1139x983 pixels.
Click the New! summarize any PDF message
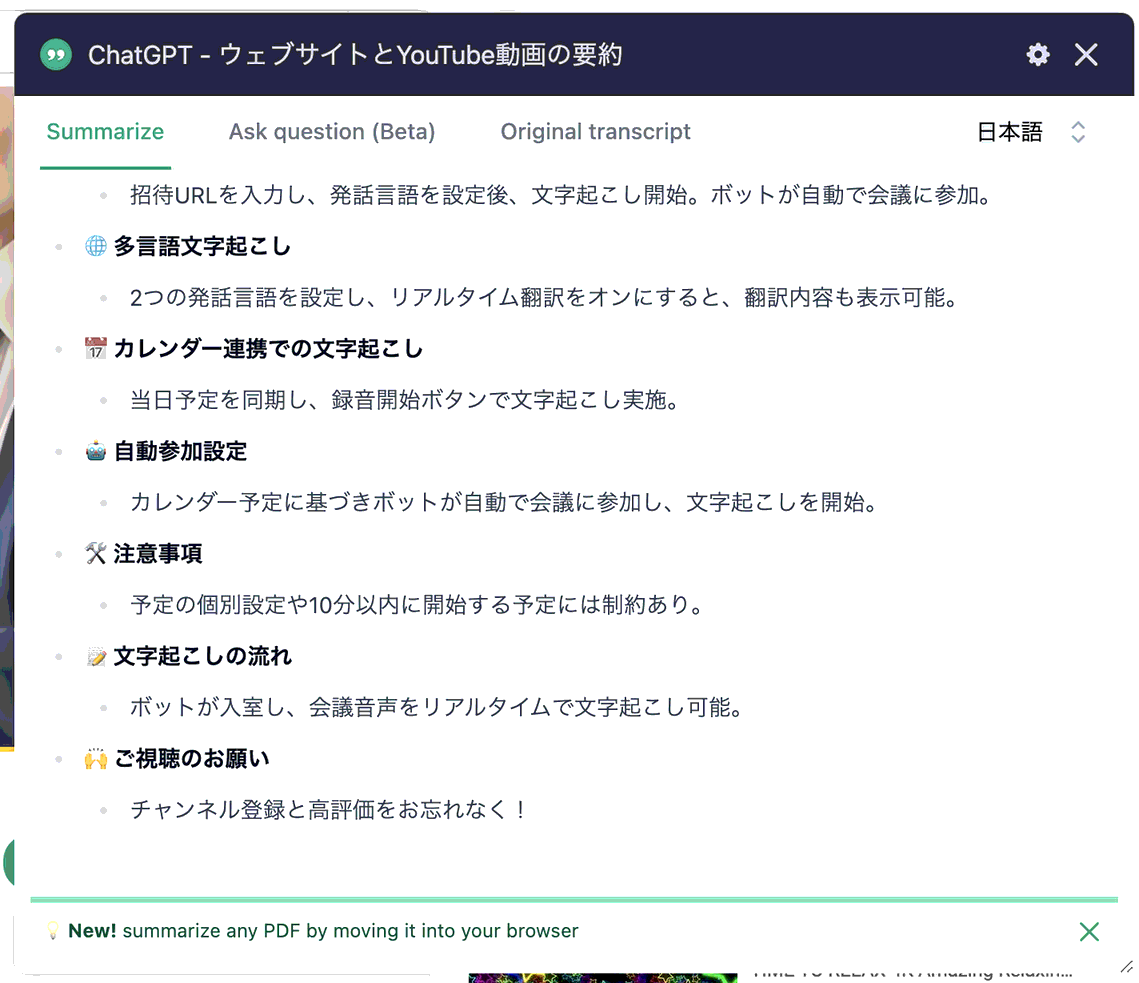pyautogui.click(x=323, y=931)
